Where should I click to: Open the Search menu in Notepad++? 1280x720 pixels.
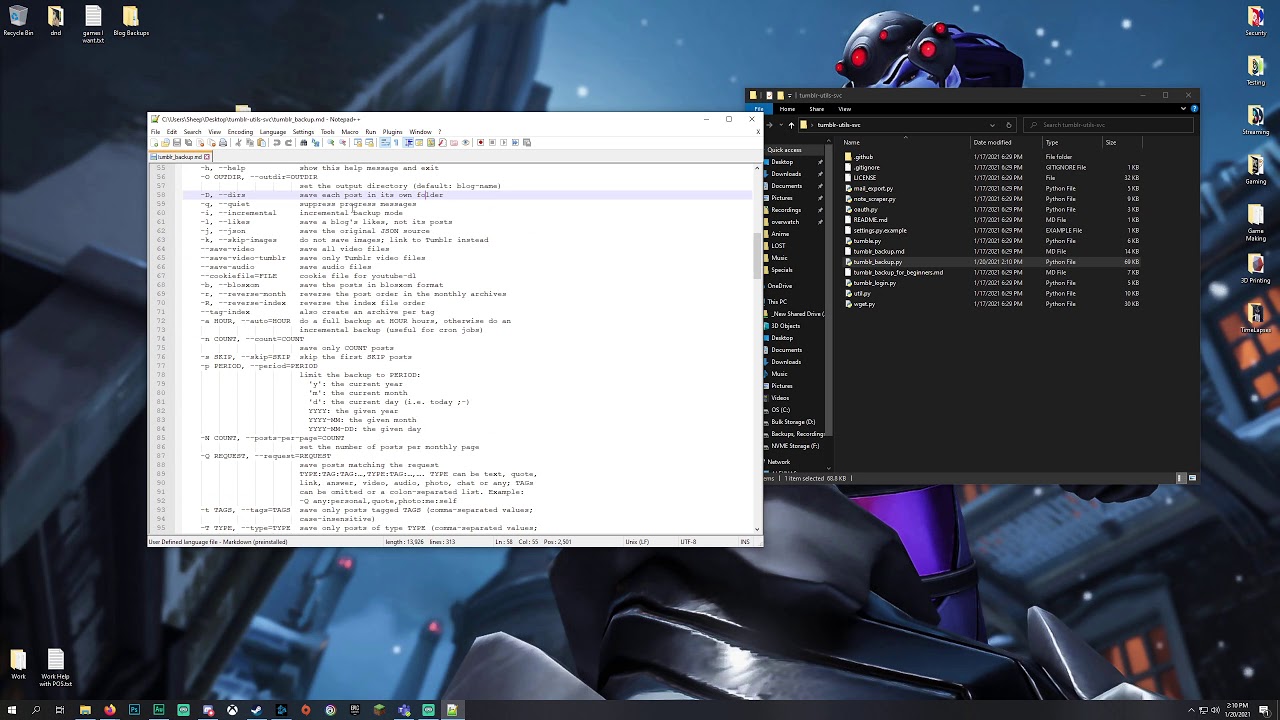click(192, 132)
